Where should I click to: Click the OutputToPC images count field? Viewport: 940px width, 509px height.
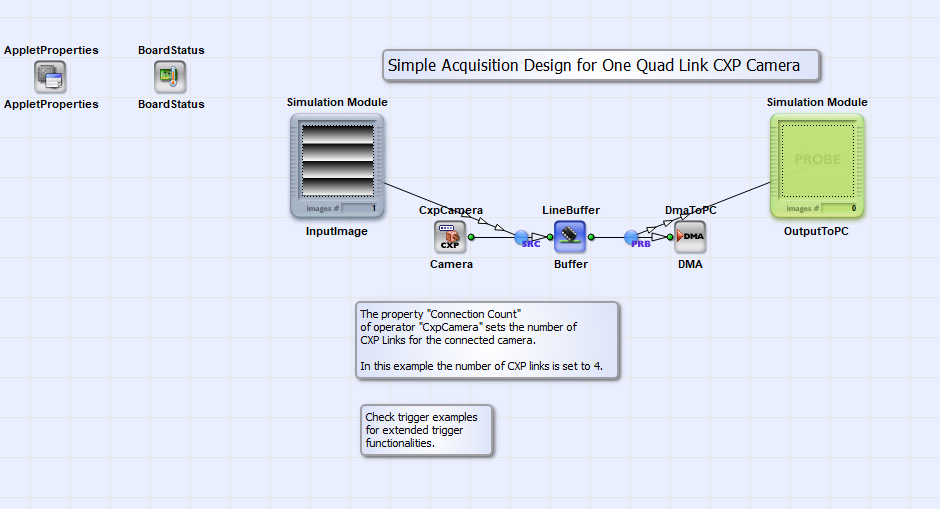839,208
